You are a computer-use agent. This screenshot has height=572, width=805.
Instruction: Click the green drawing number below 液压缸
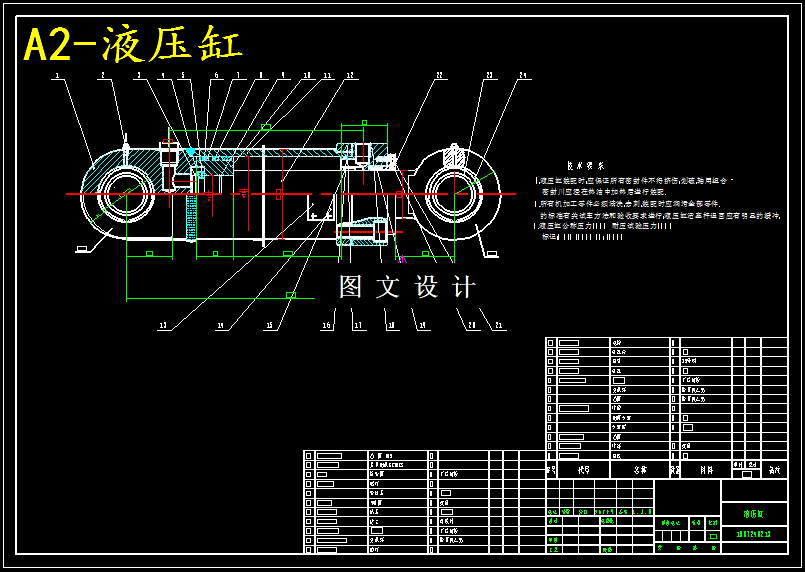(x=754, y=535)
